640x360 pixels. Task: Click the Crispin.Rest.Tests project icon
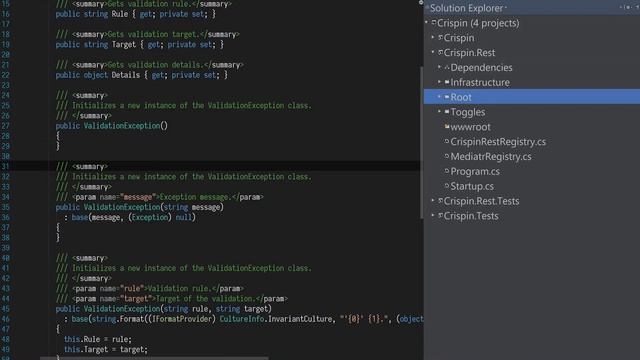point(440,201)
